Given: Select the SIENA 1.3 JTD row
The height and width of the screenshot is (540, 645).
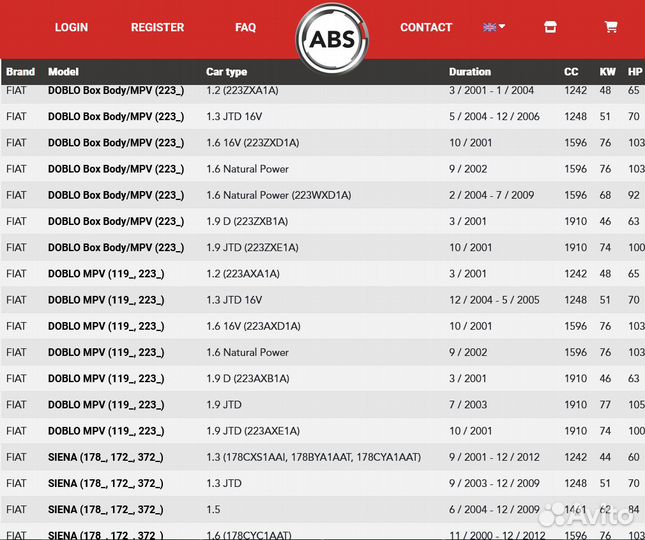Looking at the screenshot, I should [224, 483].
